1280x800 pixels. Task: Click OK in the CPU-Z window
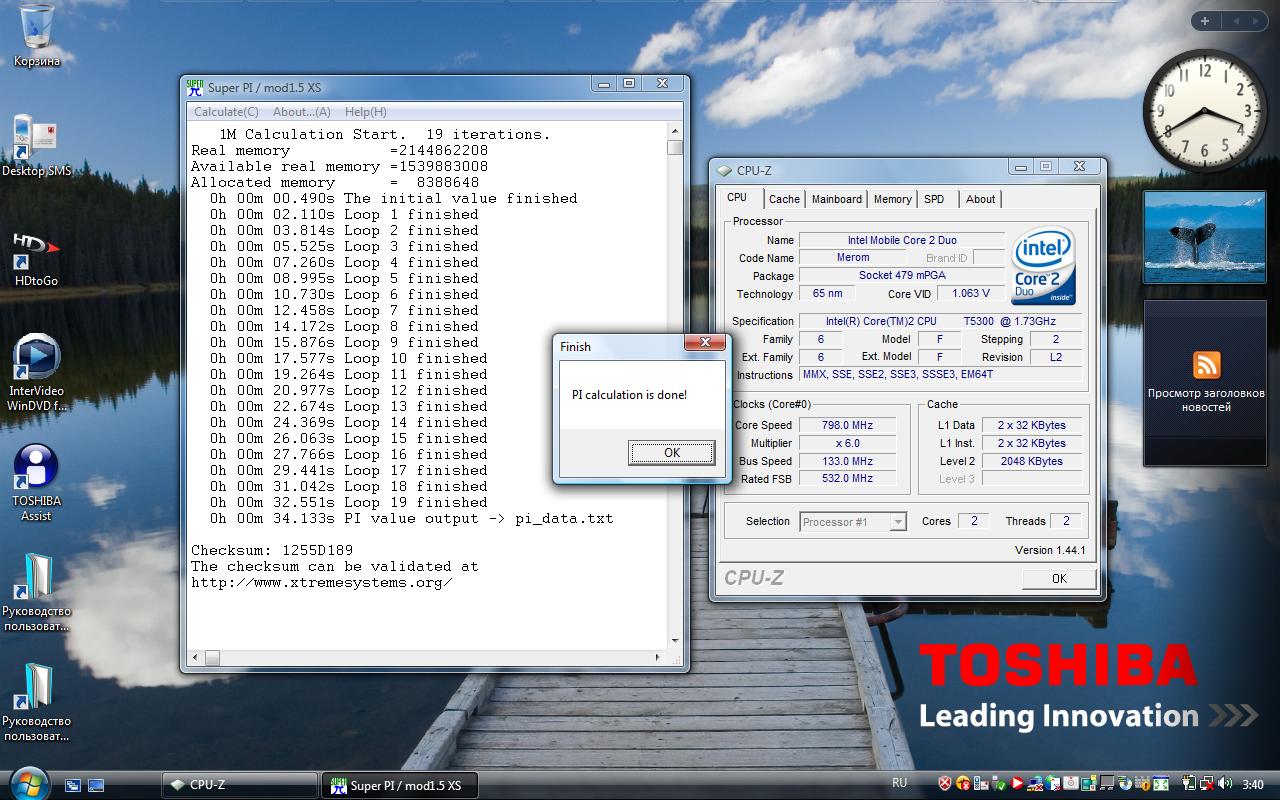pyautogui.click(x=1059, y=579)
